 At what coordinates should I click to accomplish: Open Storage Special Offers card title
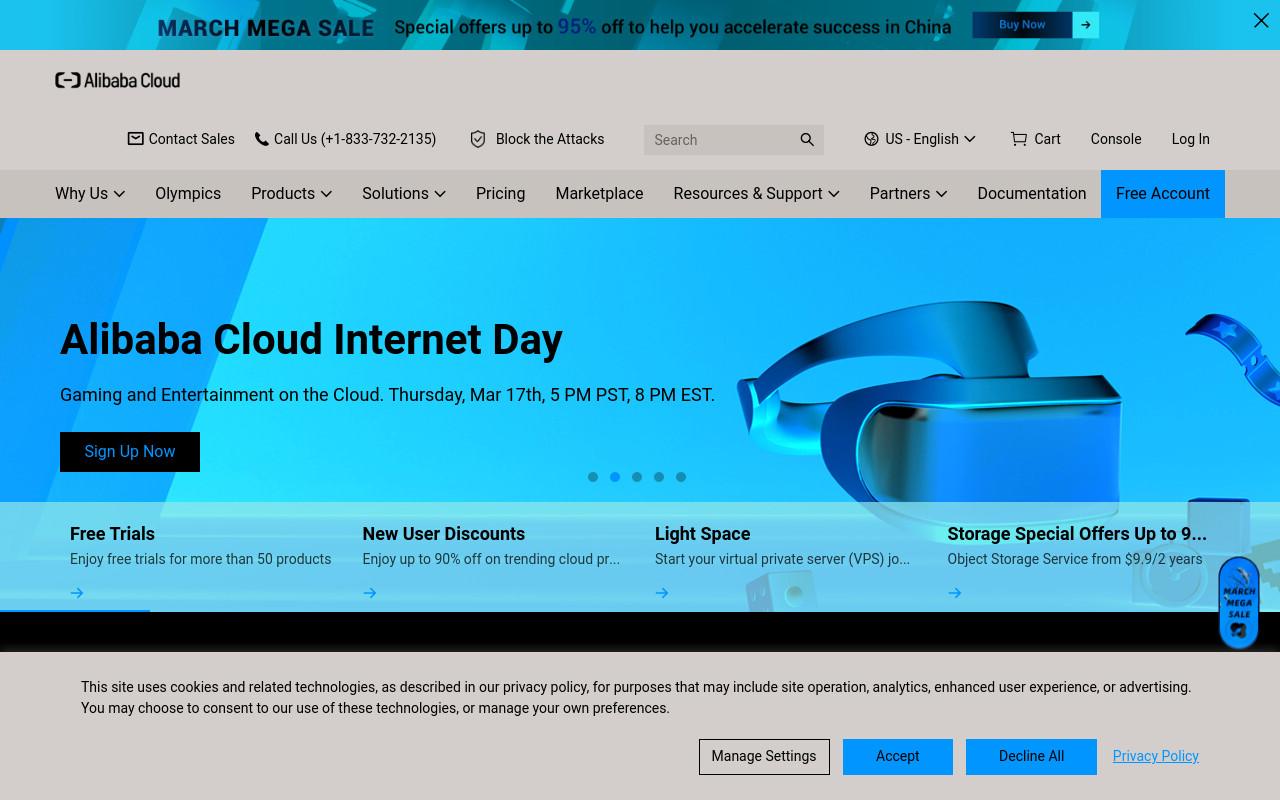click(1077, 534)
